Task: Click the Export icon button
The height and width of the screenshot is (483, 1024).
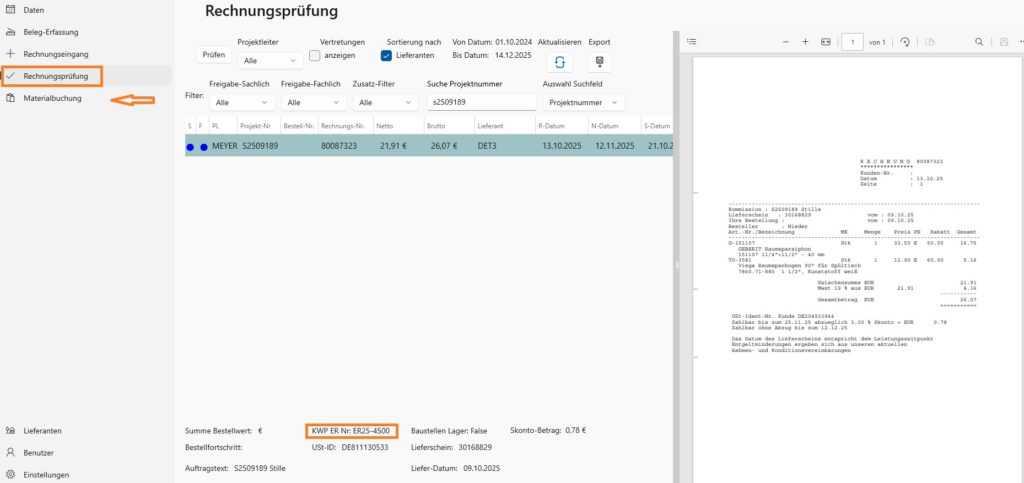Action: coord(599,62)
